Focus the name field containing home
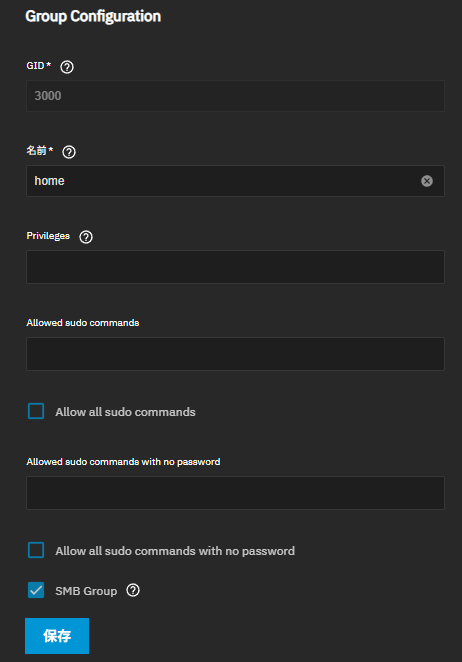Viewport: 462px width, 662px height. coord(235,181)
